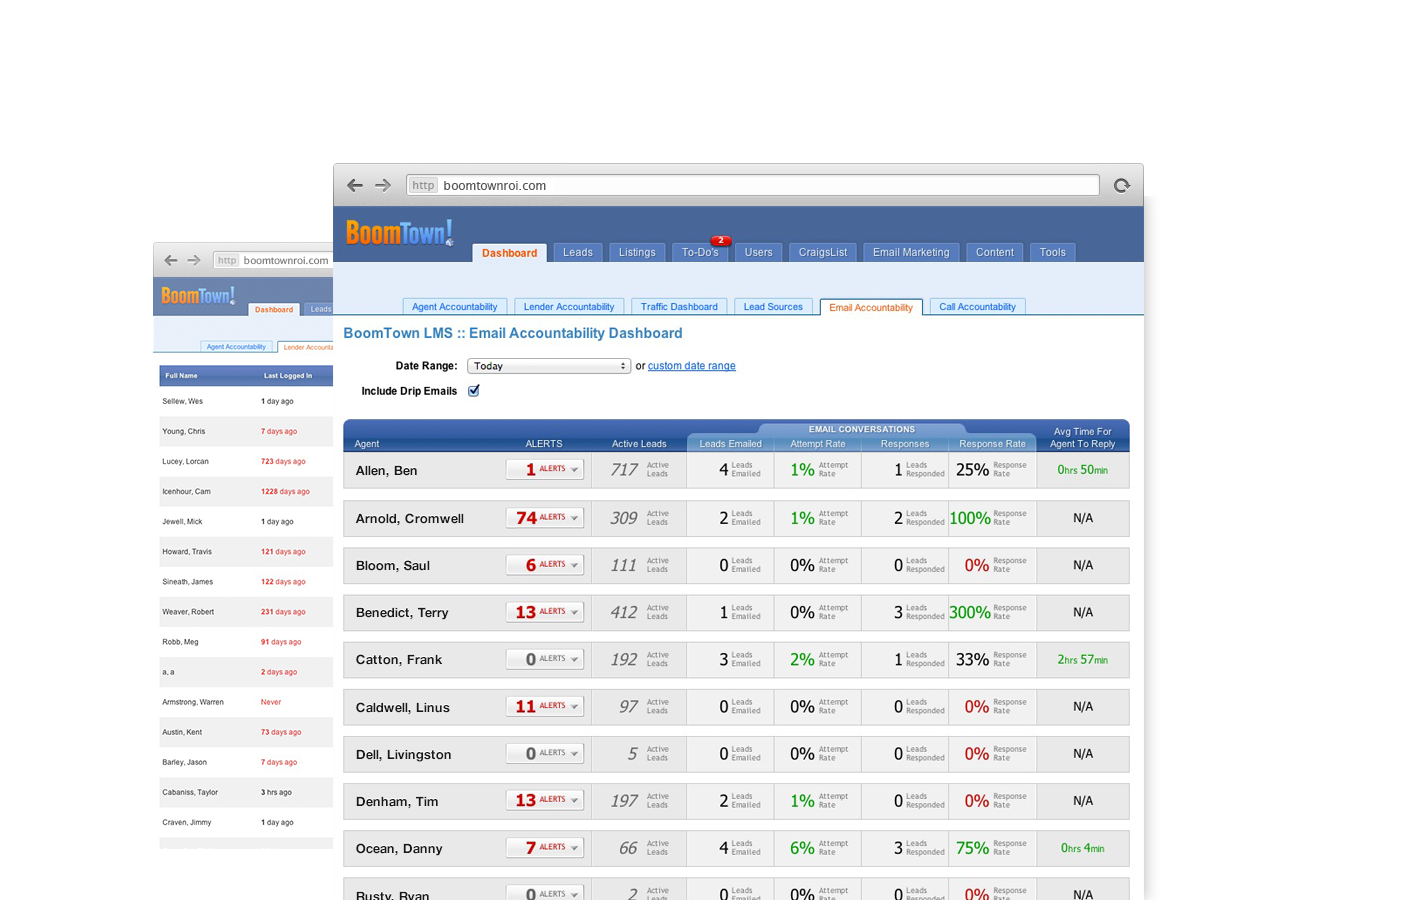Click back arrow in the background browser window
Image resolution: width=1412 pixels, height=900 pixels.
point(170,260)
